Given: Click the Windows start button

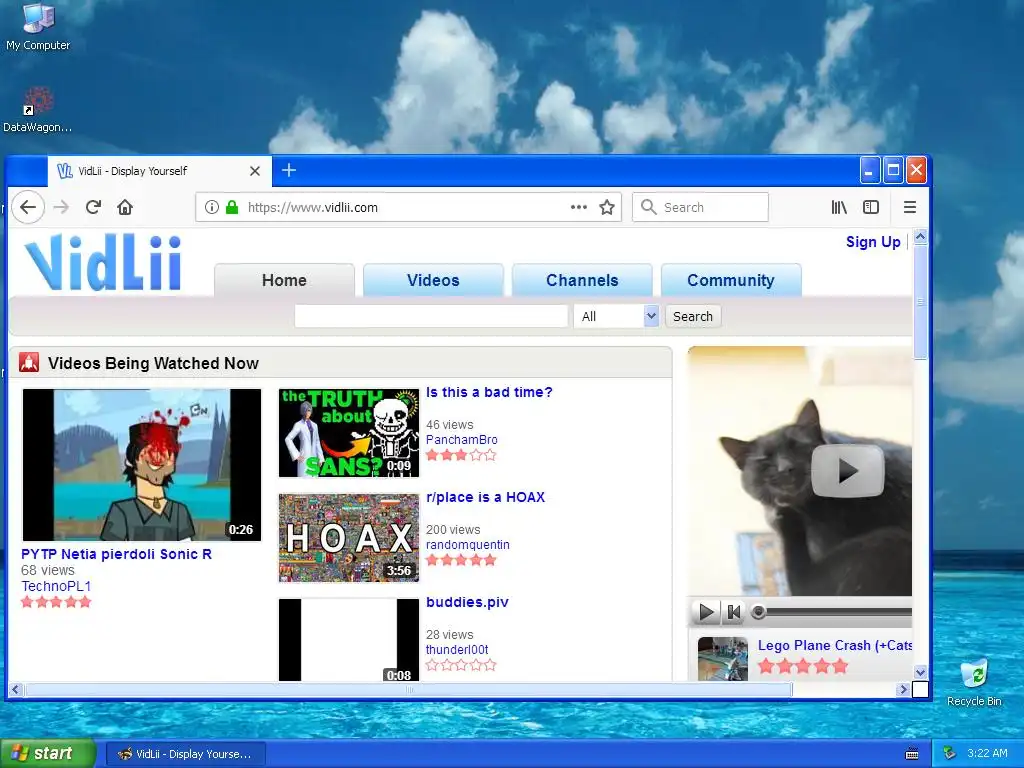Looking at the screenshot, I should click(x=48, y=753).
